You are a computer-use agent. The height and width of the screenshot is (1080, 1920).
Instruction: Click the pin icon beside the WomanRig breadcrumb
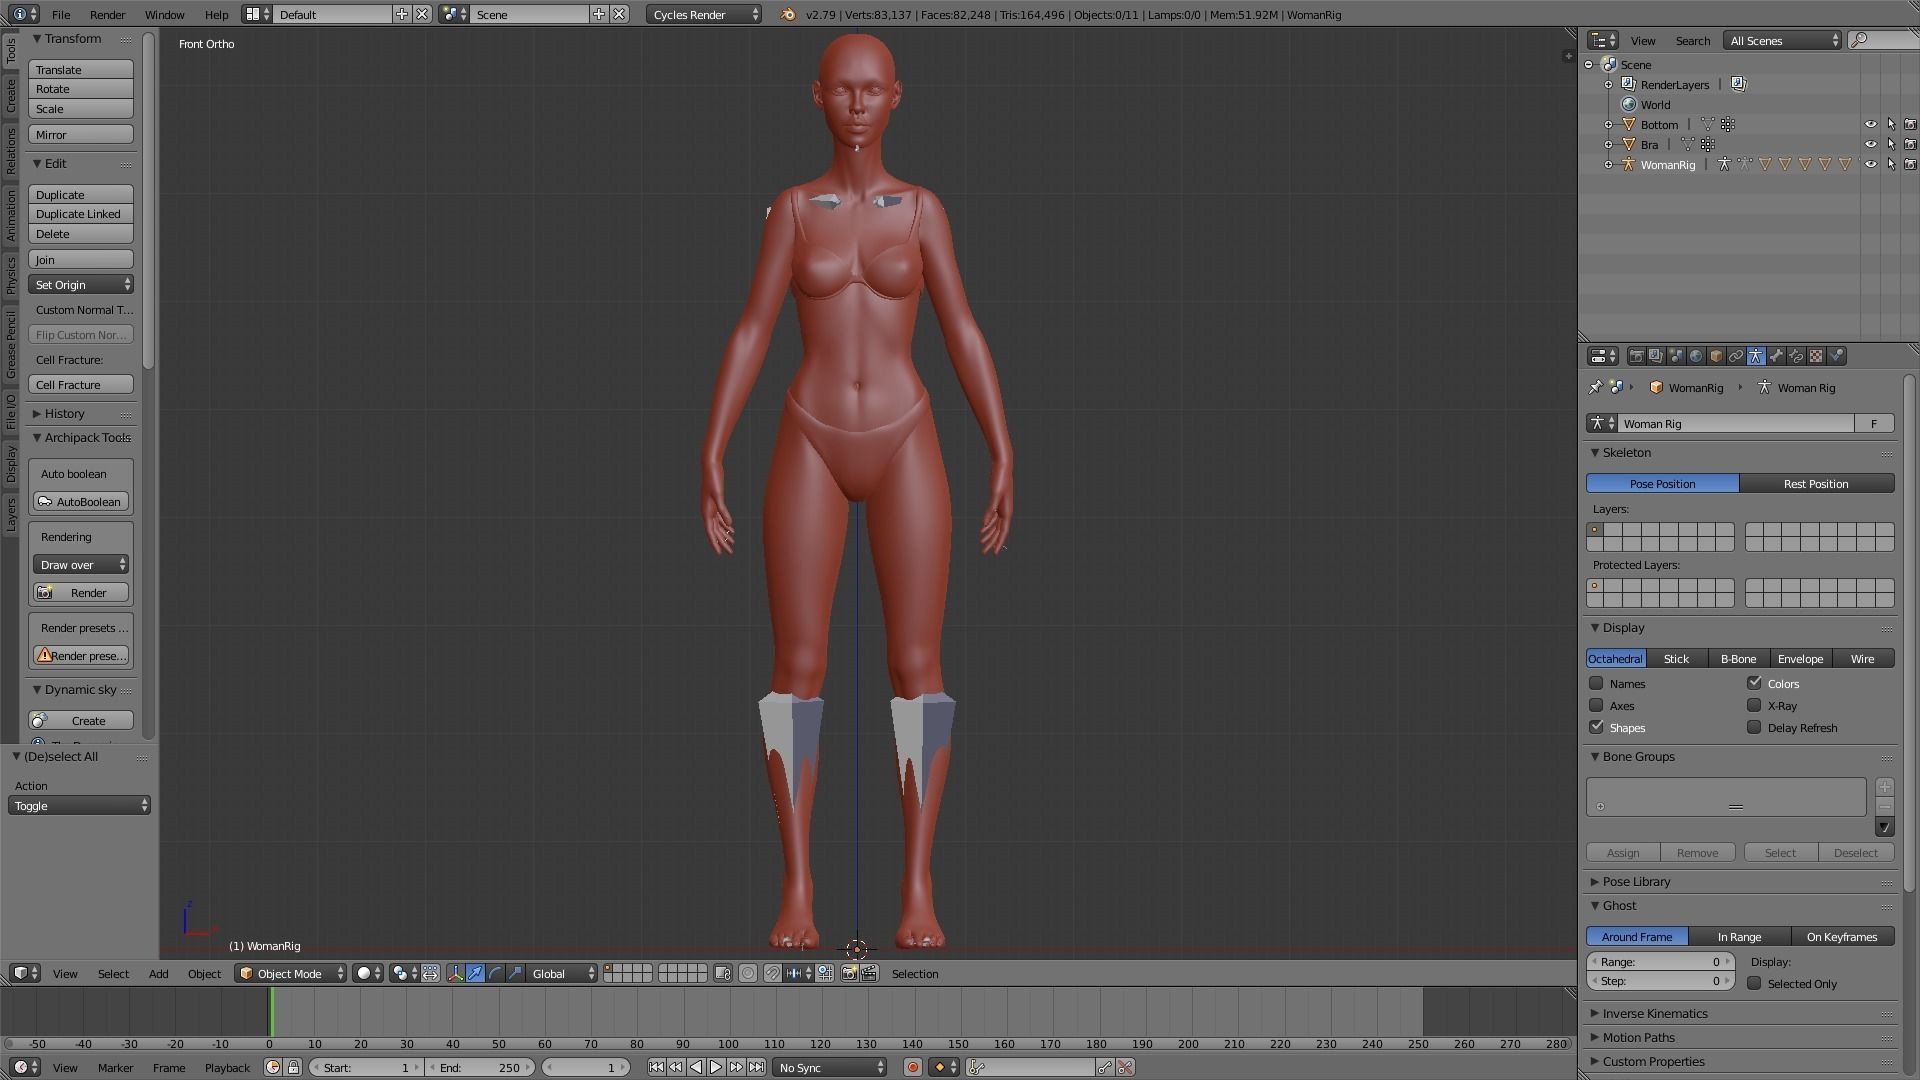tap(1596, 388)
